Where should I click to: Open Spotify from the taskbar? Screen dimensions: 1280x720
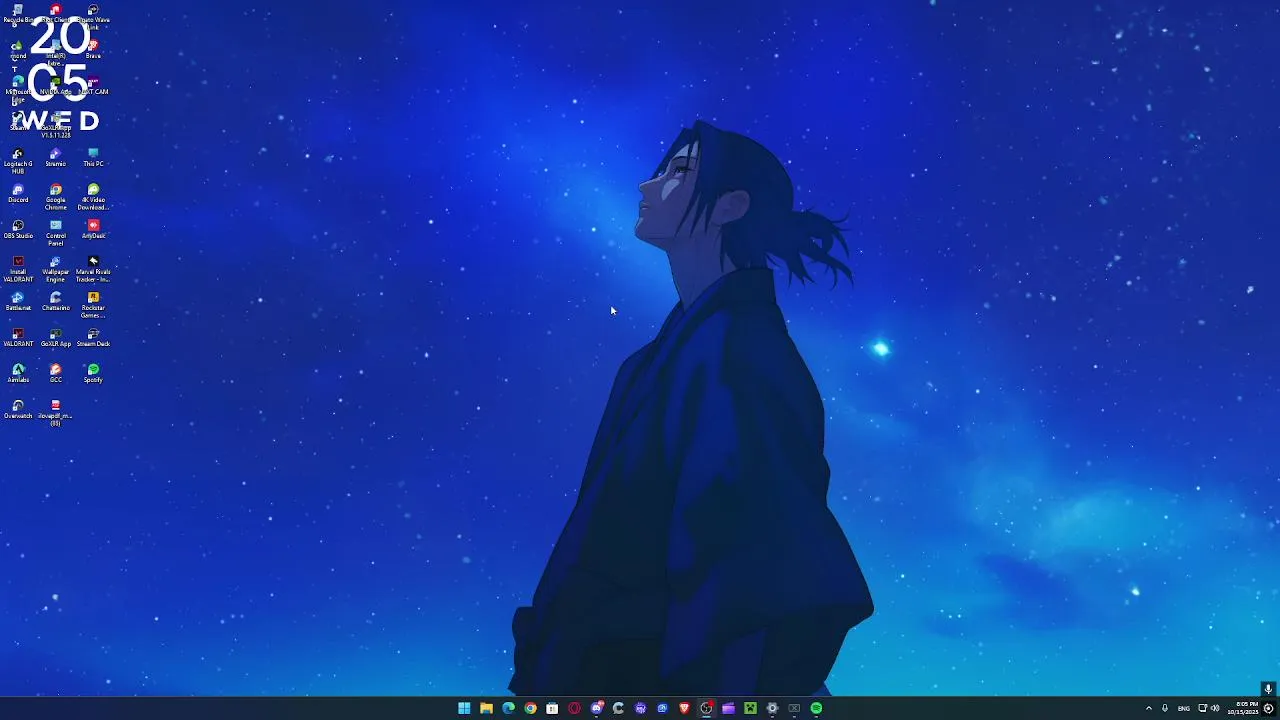tap(816, 708)
